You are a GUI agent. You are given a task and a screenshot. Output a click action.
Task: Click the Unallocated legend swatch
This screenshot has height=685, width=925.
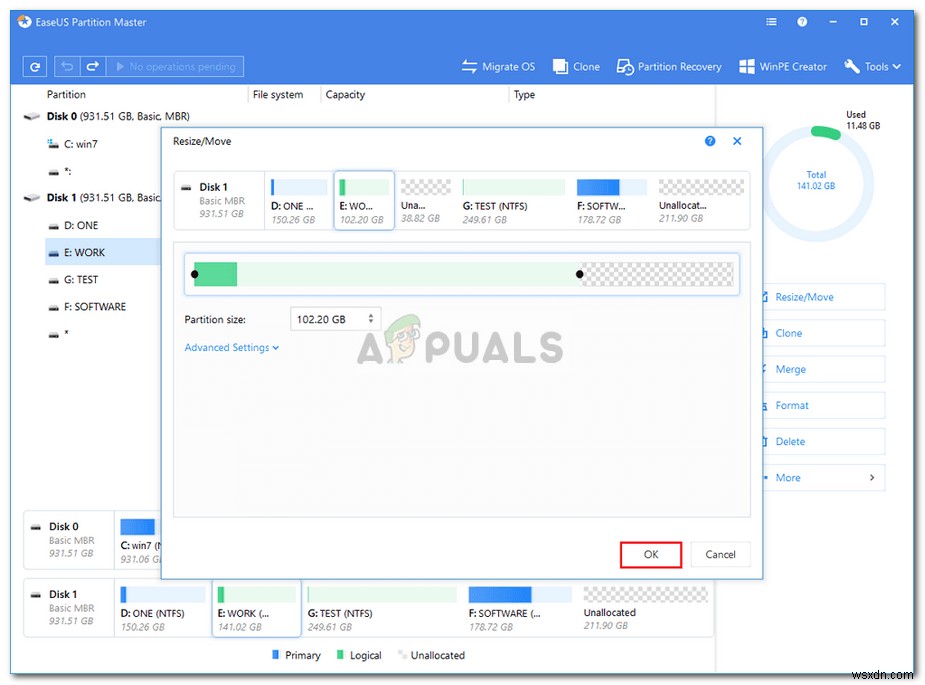pos(402,654)
